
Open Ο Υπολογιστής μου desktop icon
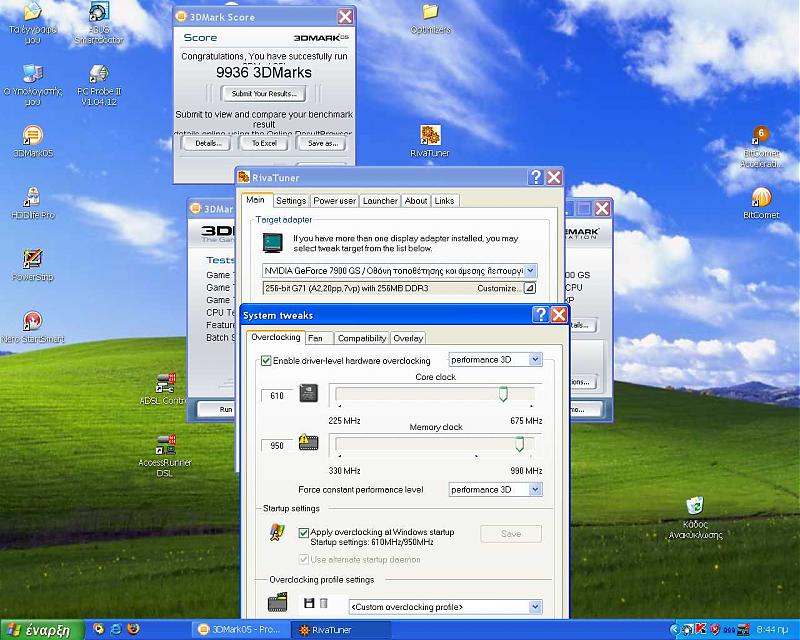tap(33, 85)
